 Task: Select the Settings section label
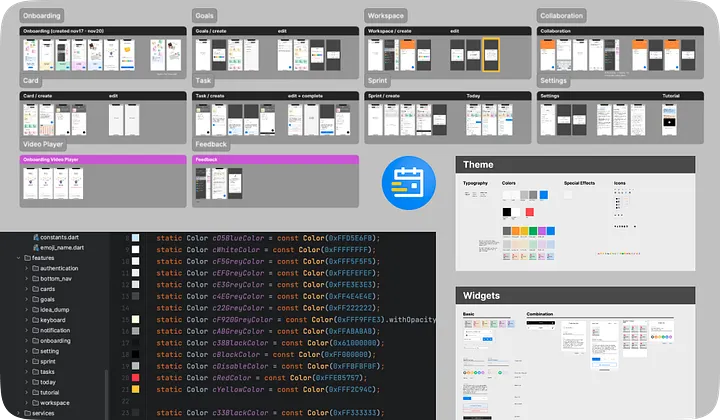point(553,80)
